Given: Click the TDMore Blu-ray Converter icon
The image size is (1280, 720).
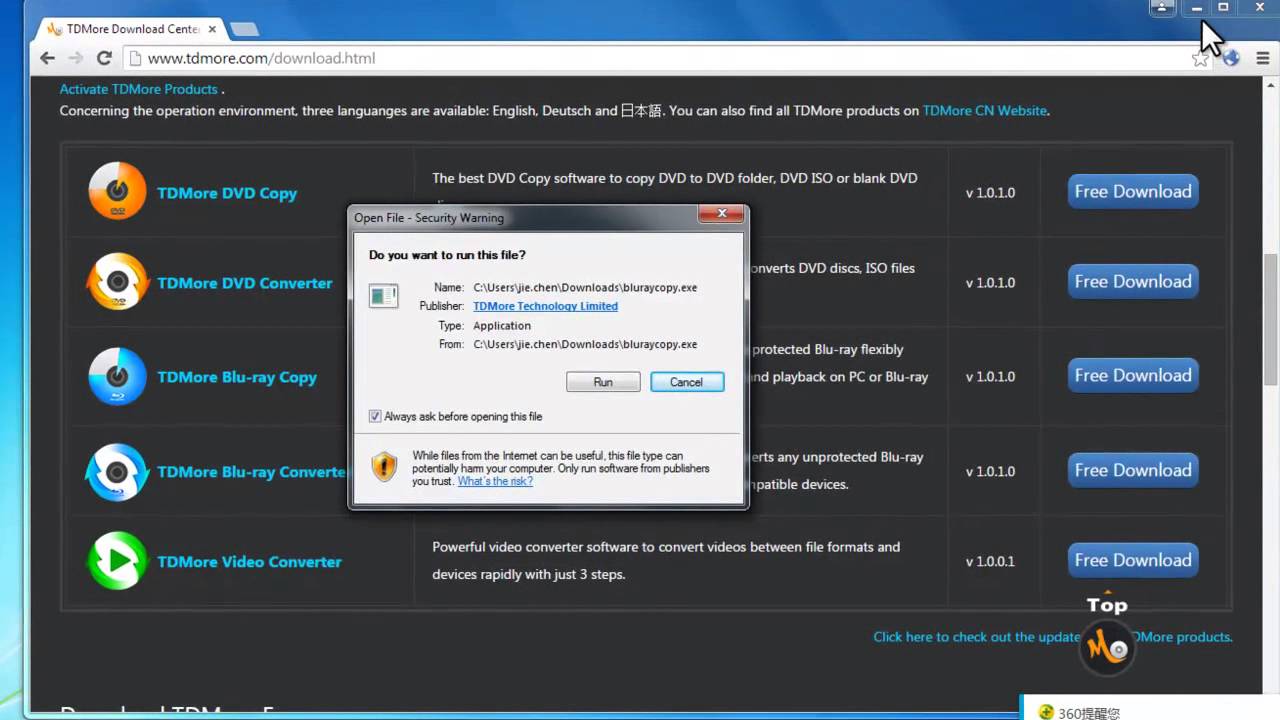Looking at the screenshot, I should coord(118,471).
